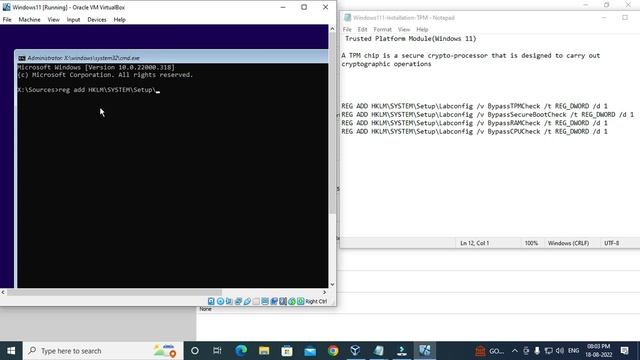Click the virtualization CPU indicator in VirtualBox status bar
640x360 pixels.
pyautogui.click(x=283, y=301)
